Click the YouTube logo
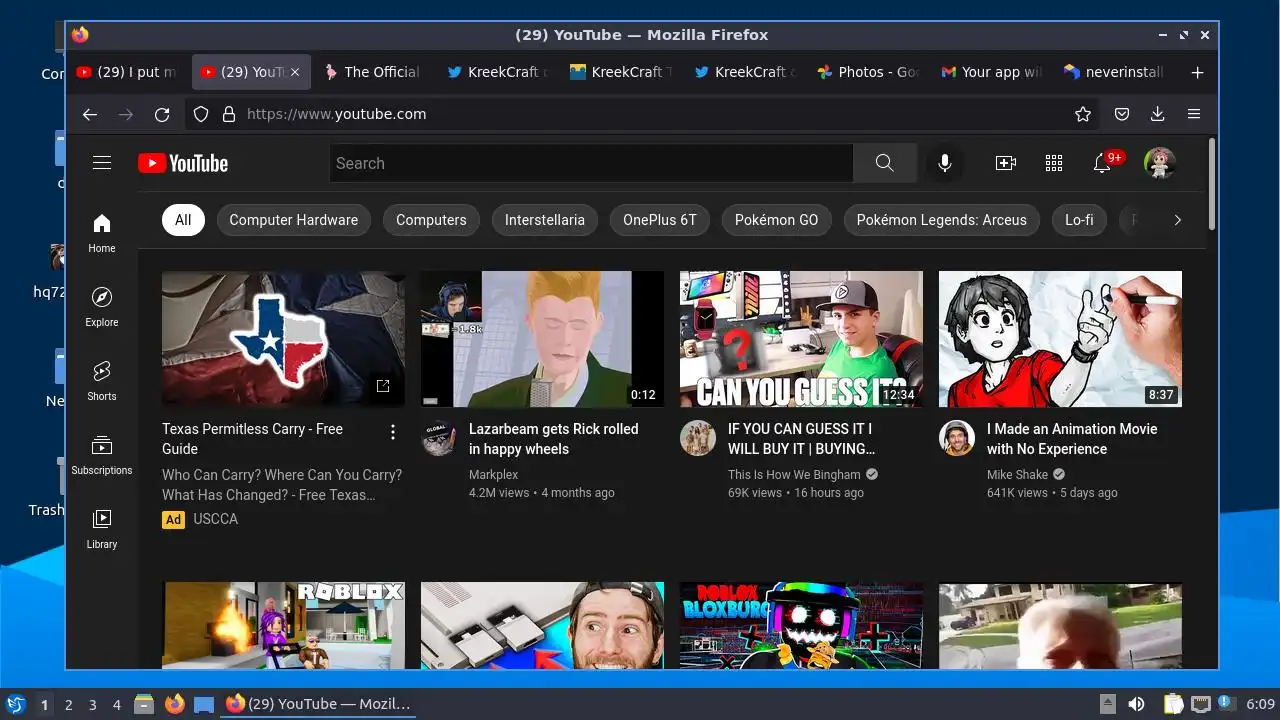The image size is (1280, 720). click(183, 163)
